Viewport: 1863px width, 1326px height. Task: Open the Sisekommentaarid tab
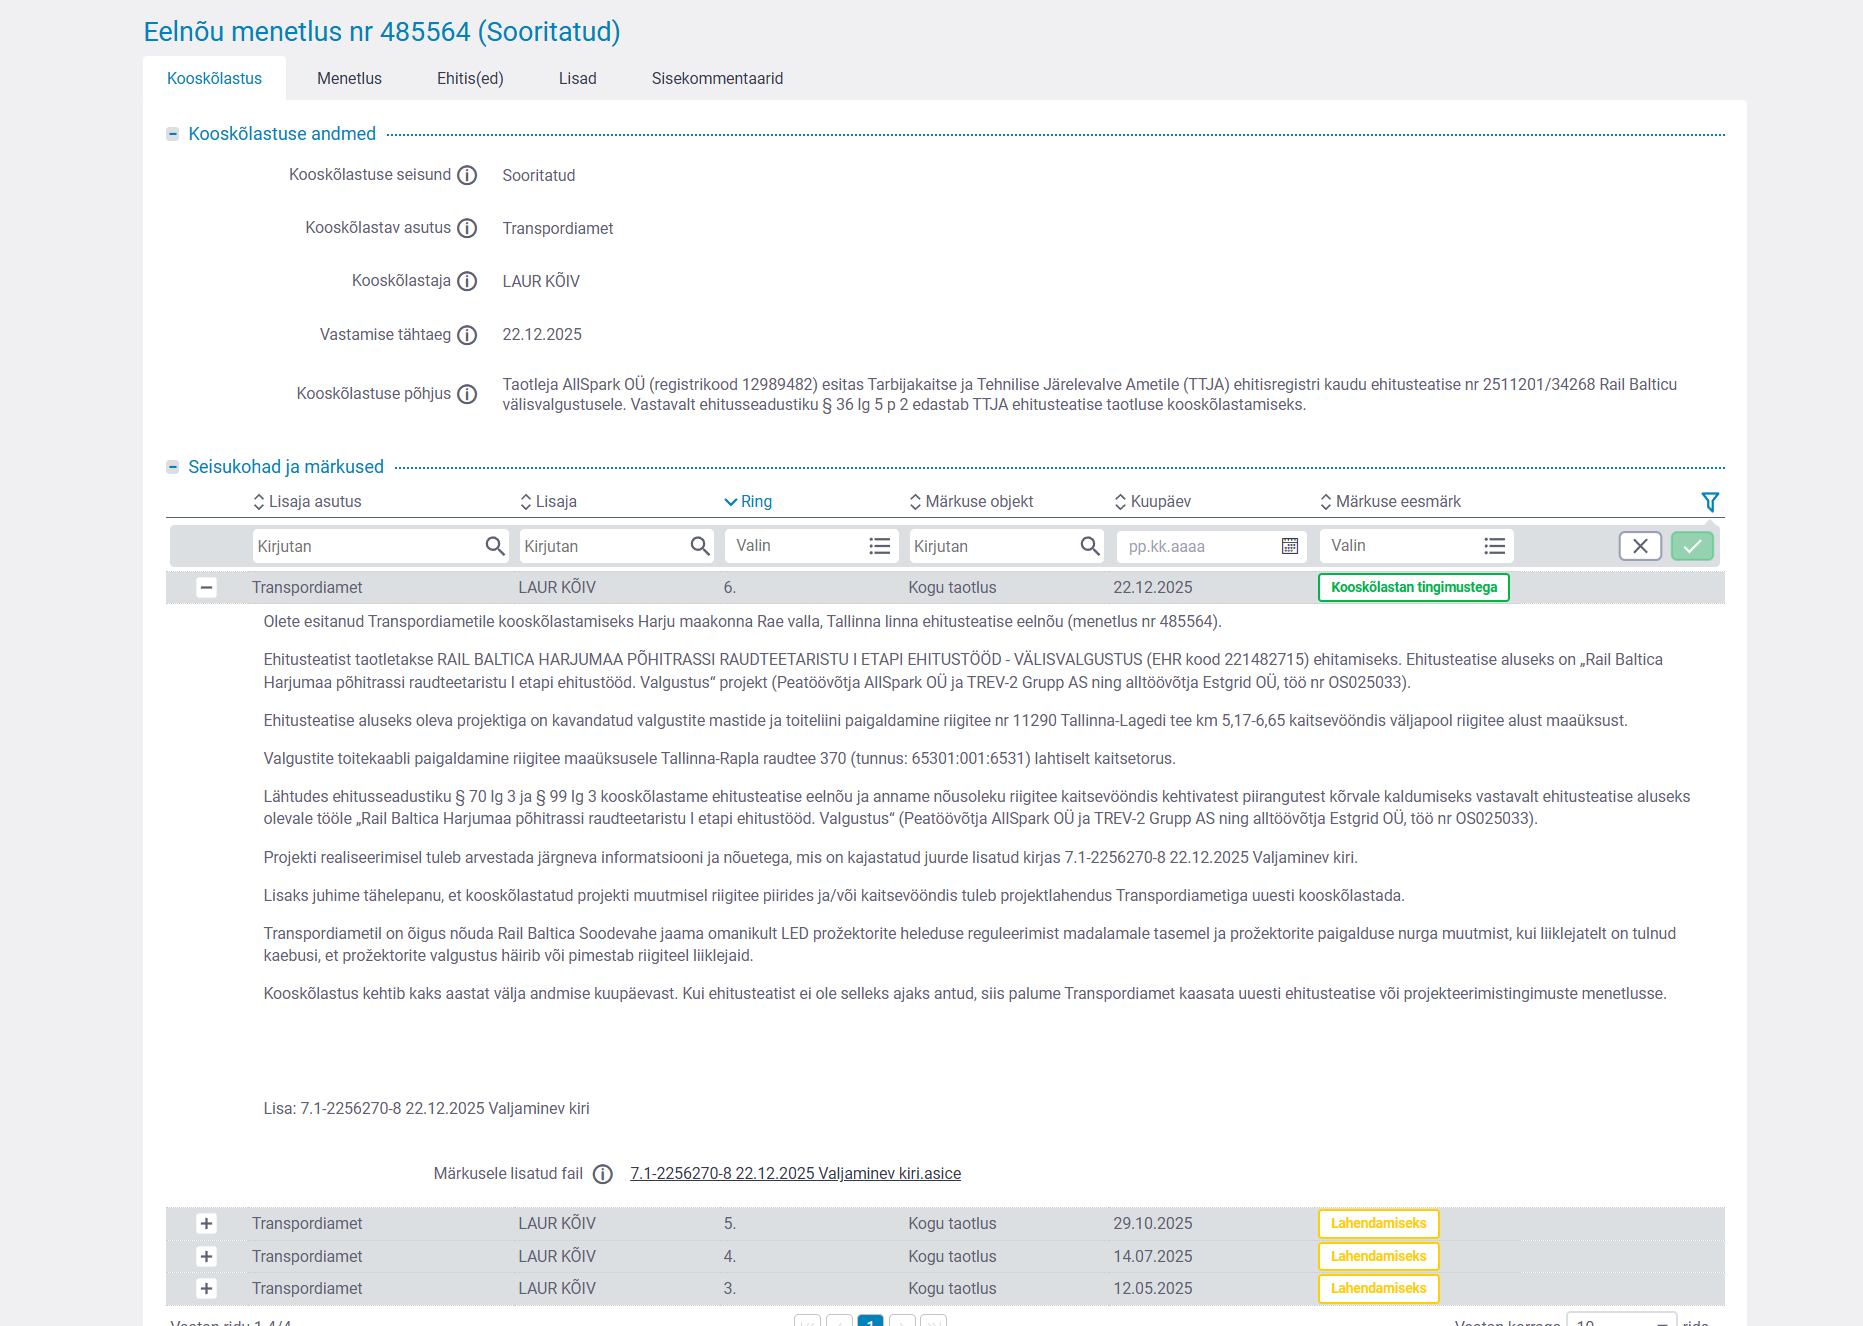(x=717, y=79)
